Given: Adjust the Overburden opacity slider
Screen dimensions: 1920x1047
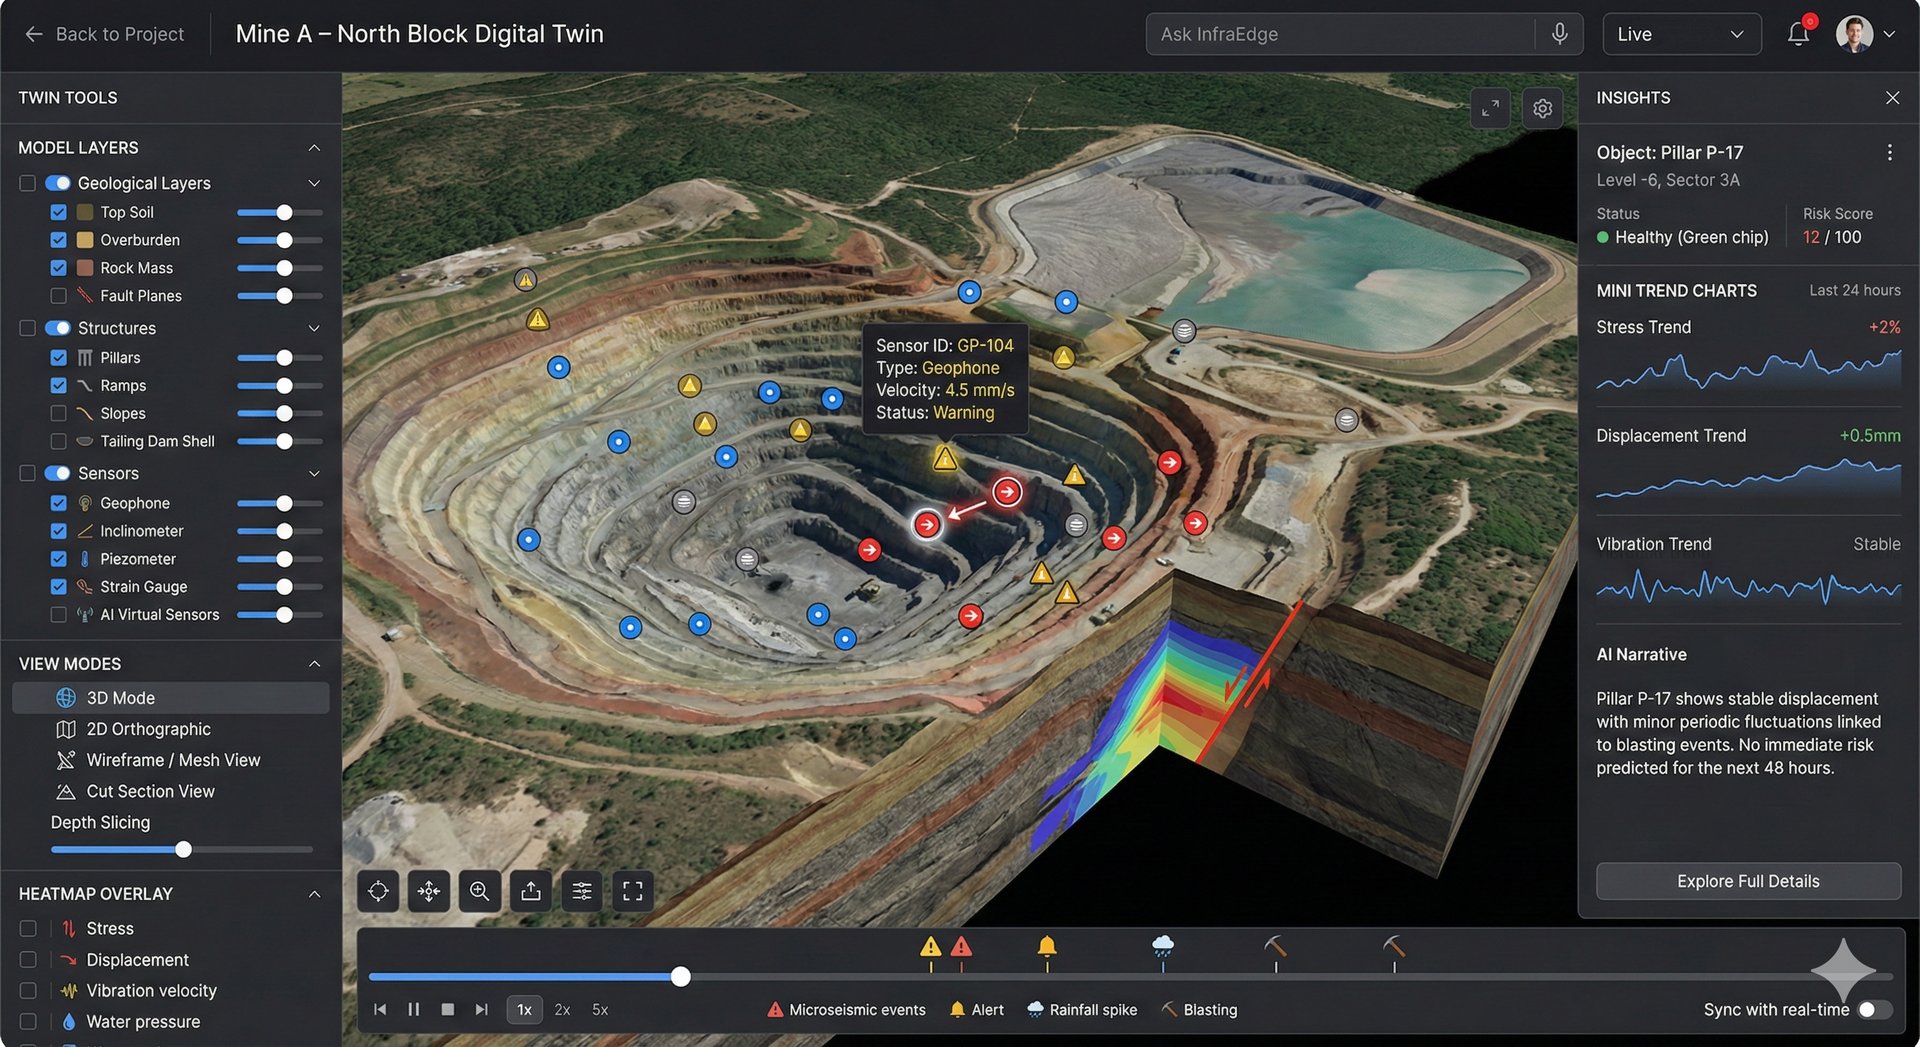Looking at the screenshot, I should (280, 240).
